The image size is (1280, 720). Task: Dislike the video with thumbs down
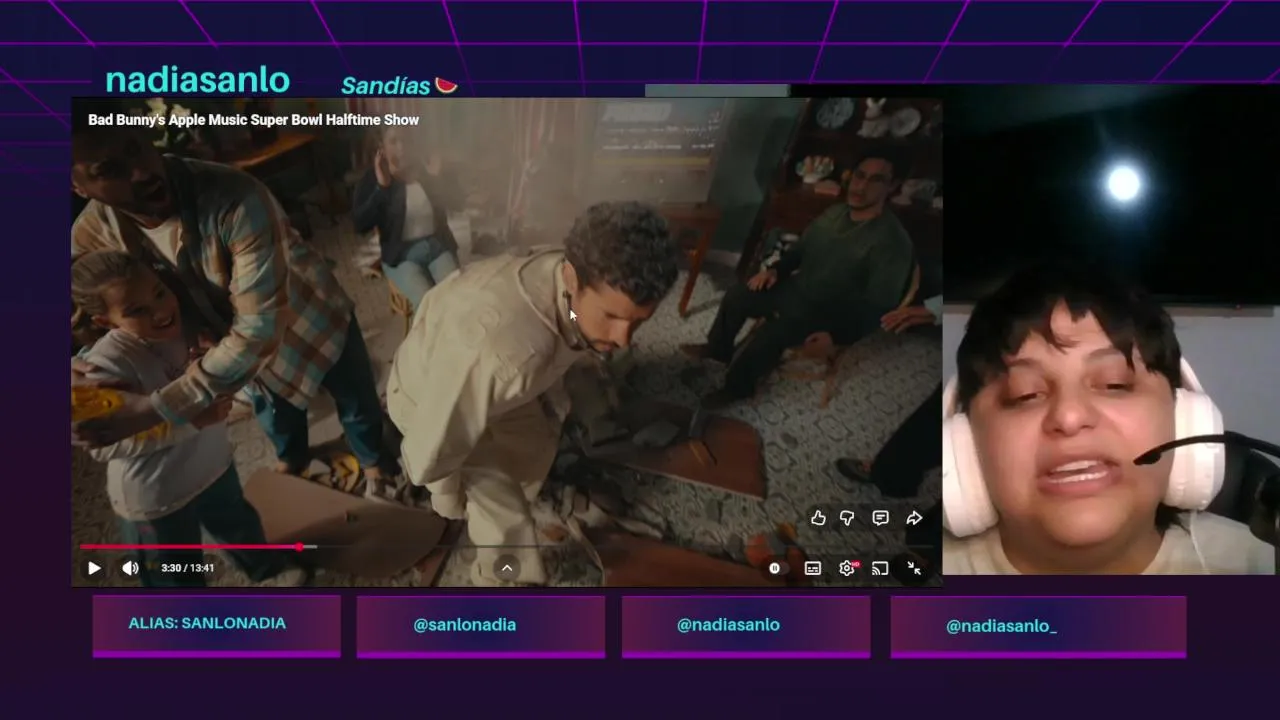847,518
